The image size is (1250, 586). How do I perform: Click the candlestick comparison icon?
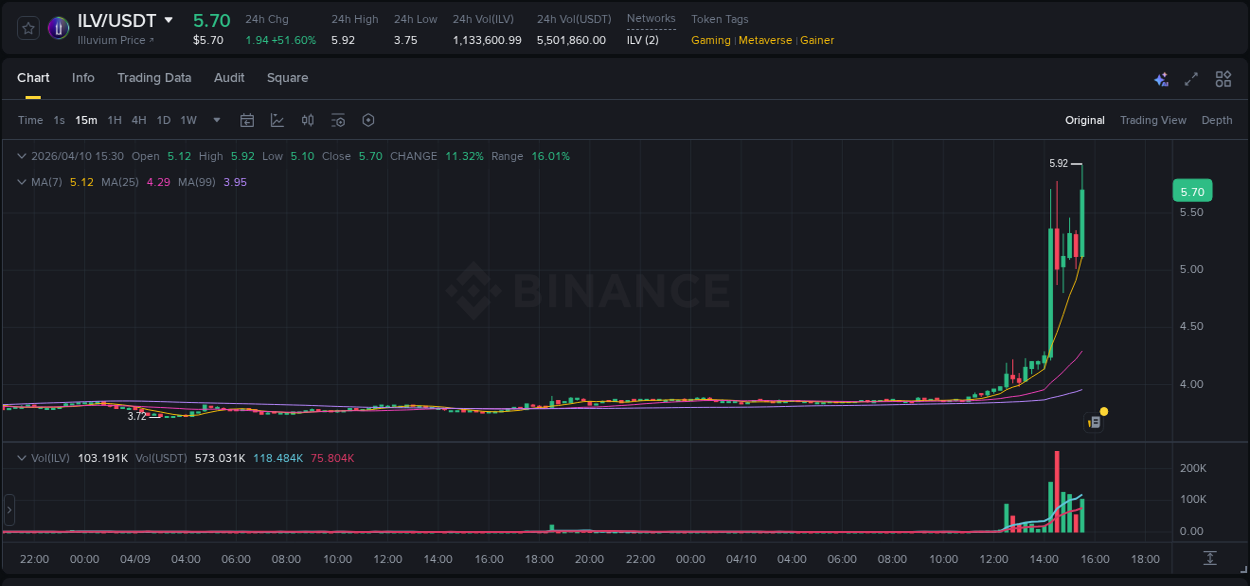click(308, 120)
